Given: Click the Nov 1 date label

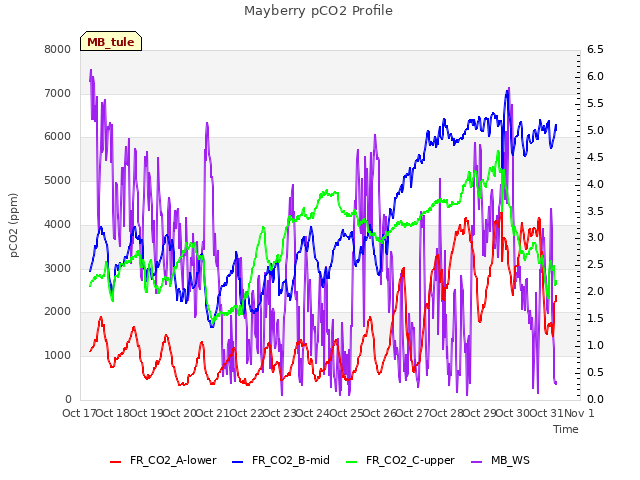Looking at the screenshot, I should pyautogui.click(x=579, y=413).
